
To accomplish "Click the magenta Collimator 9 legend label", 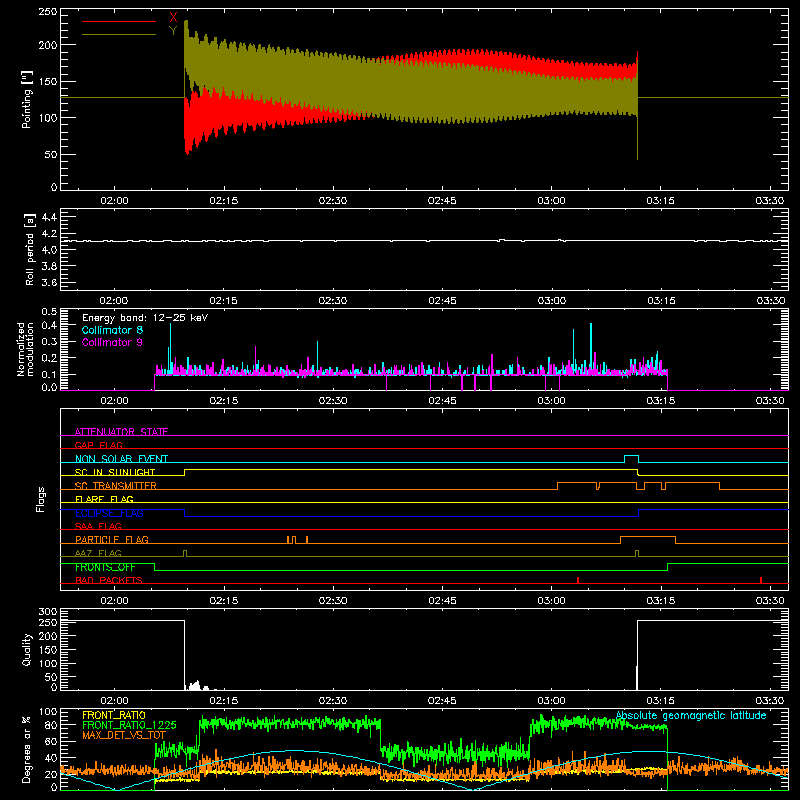I will point(112,342).
